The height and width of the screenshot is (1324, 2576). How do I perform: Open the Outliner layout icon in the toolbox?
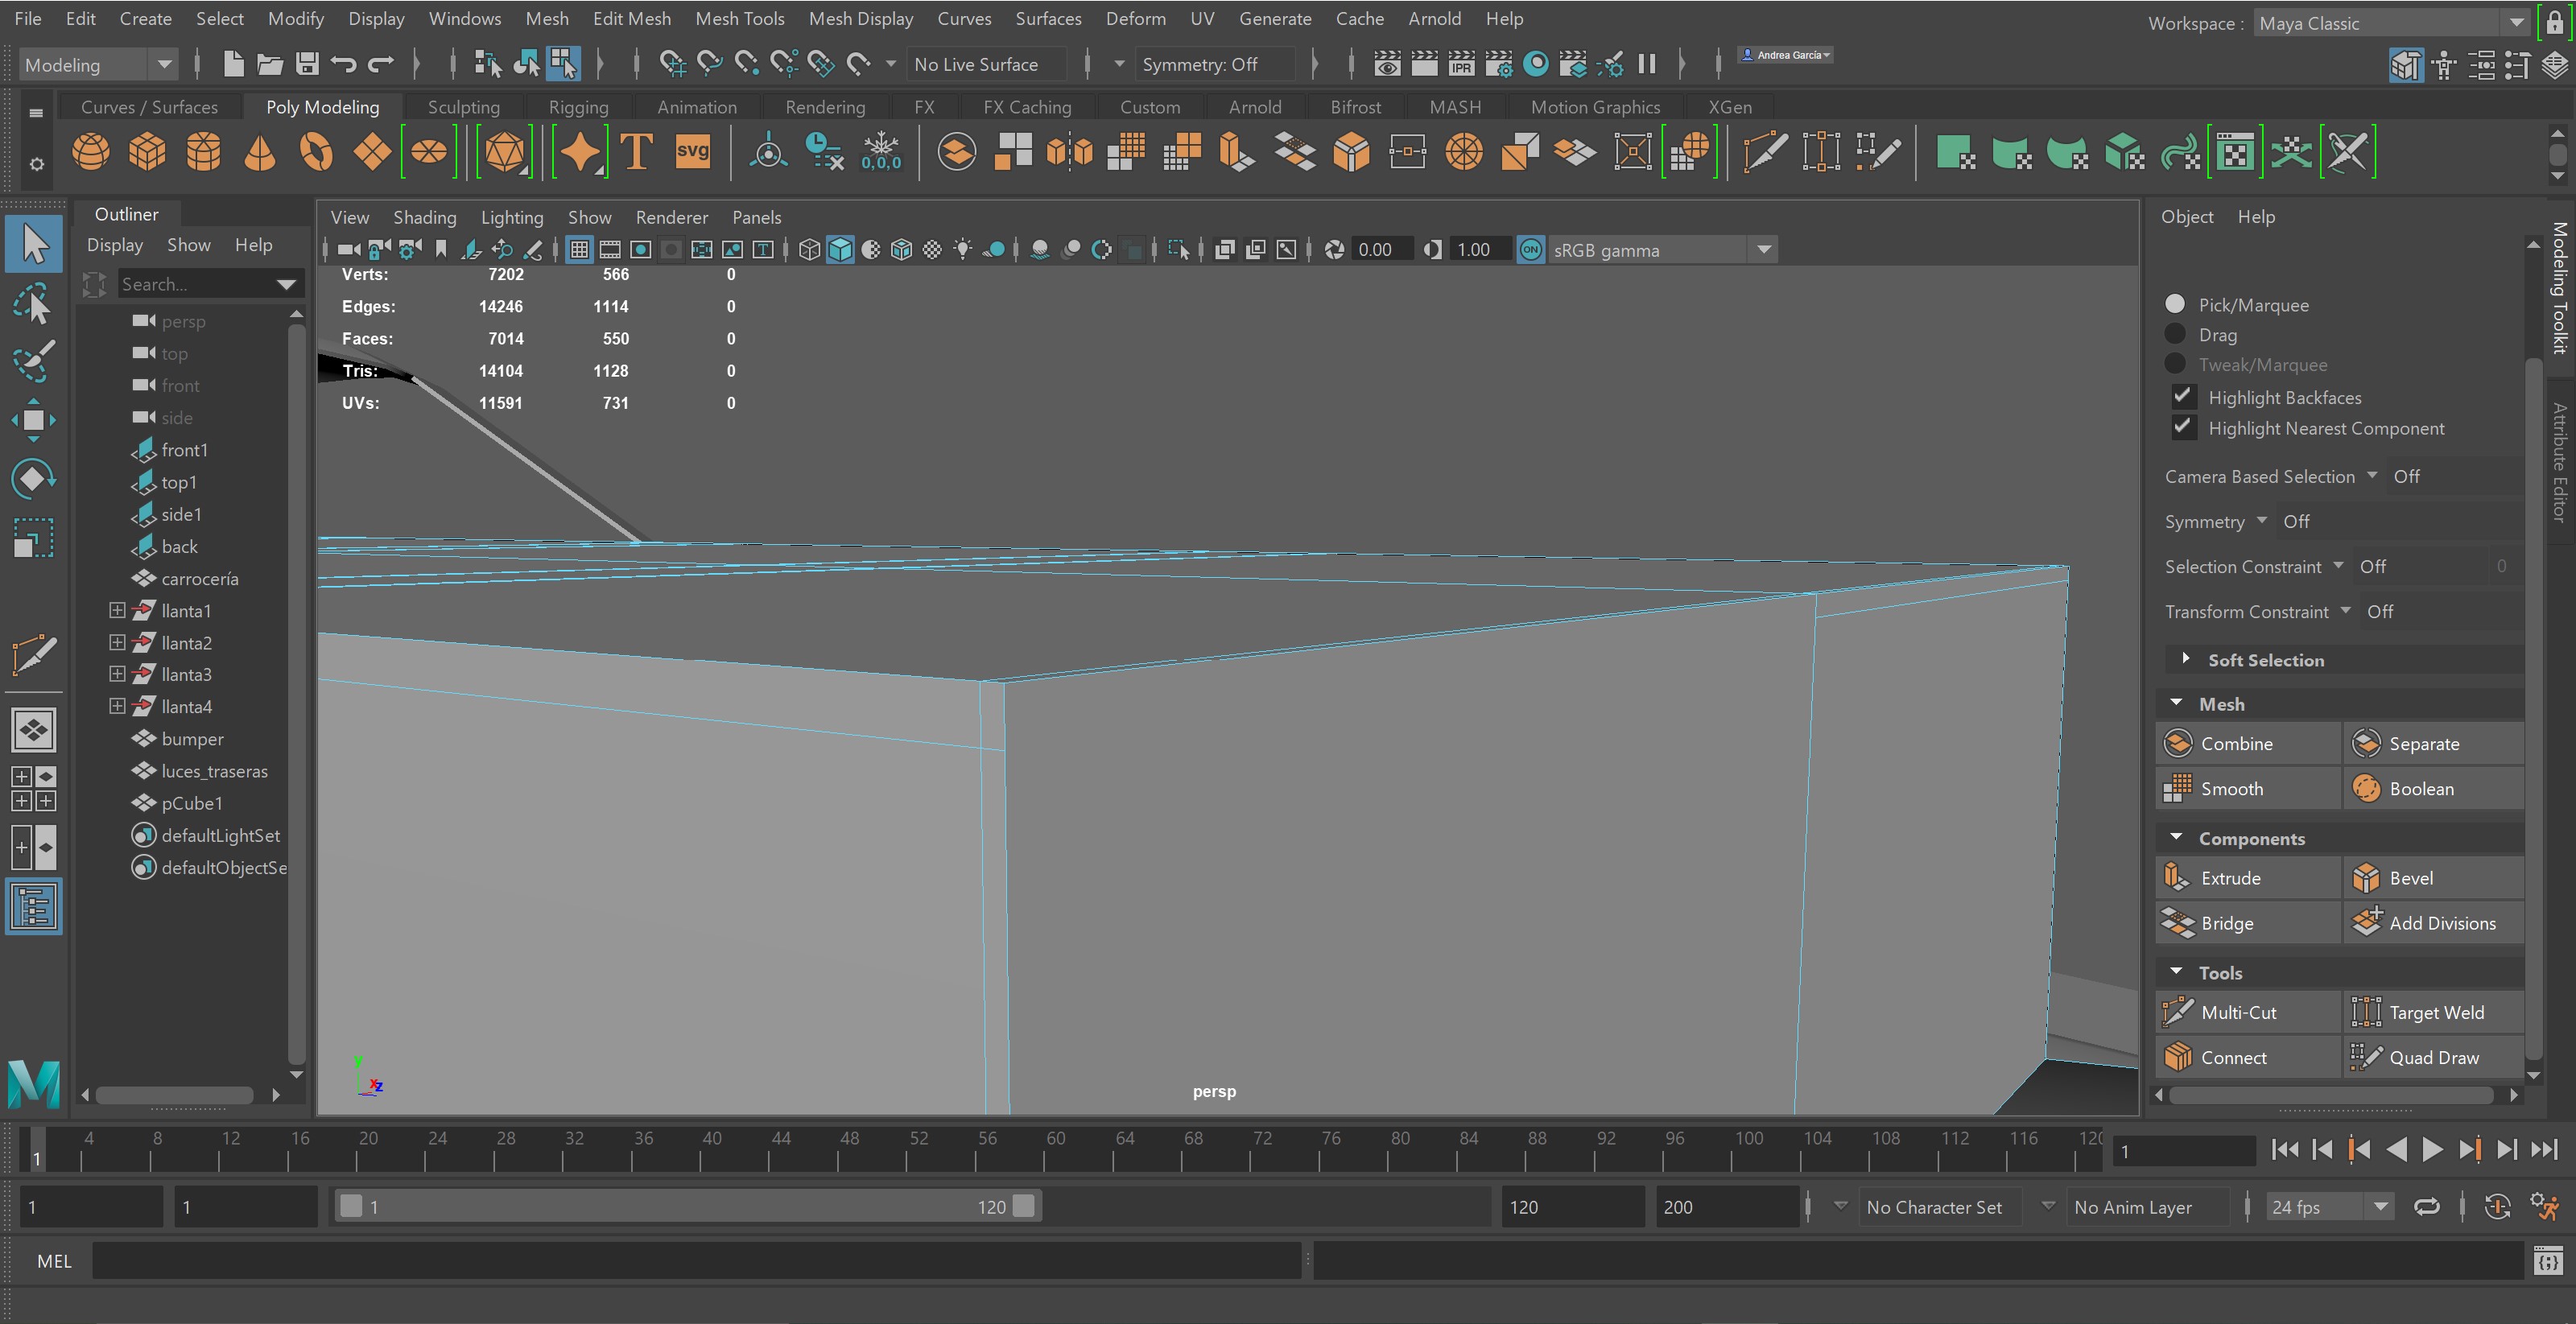tap(33, 907)
